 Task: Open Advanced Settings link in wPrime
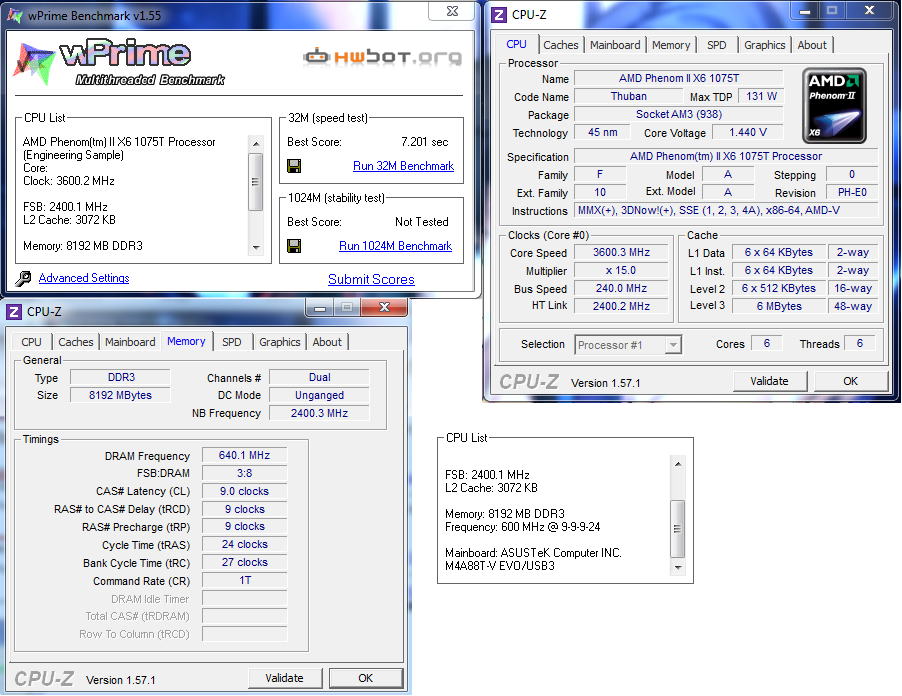click(x=84, y=278)
